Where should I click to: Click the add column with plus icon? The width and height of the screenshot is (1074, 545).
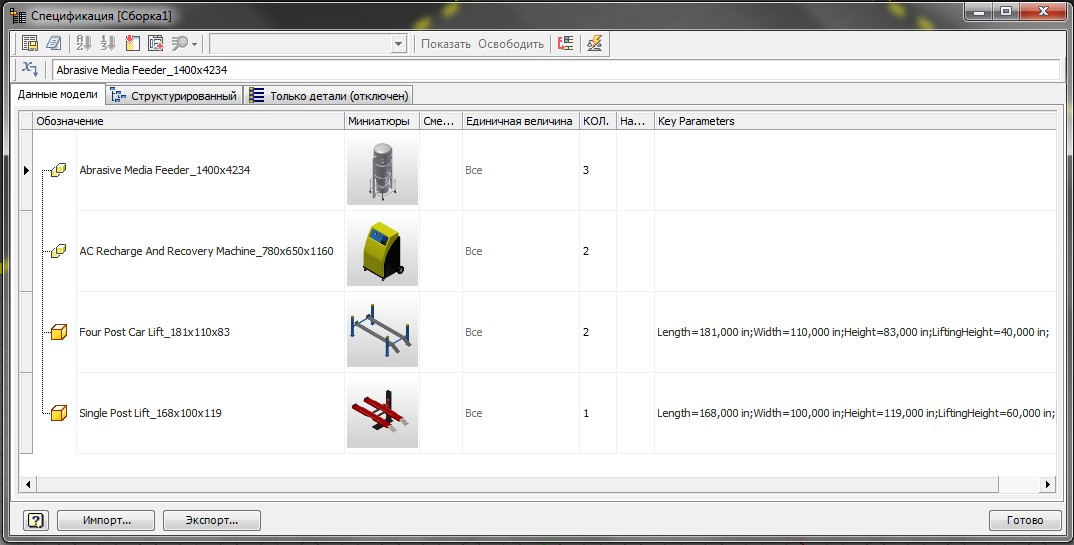point(156,43)
